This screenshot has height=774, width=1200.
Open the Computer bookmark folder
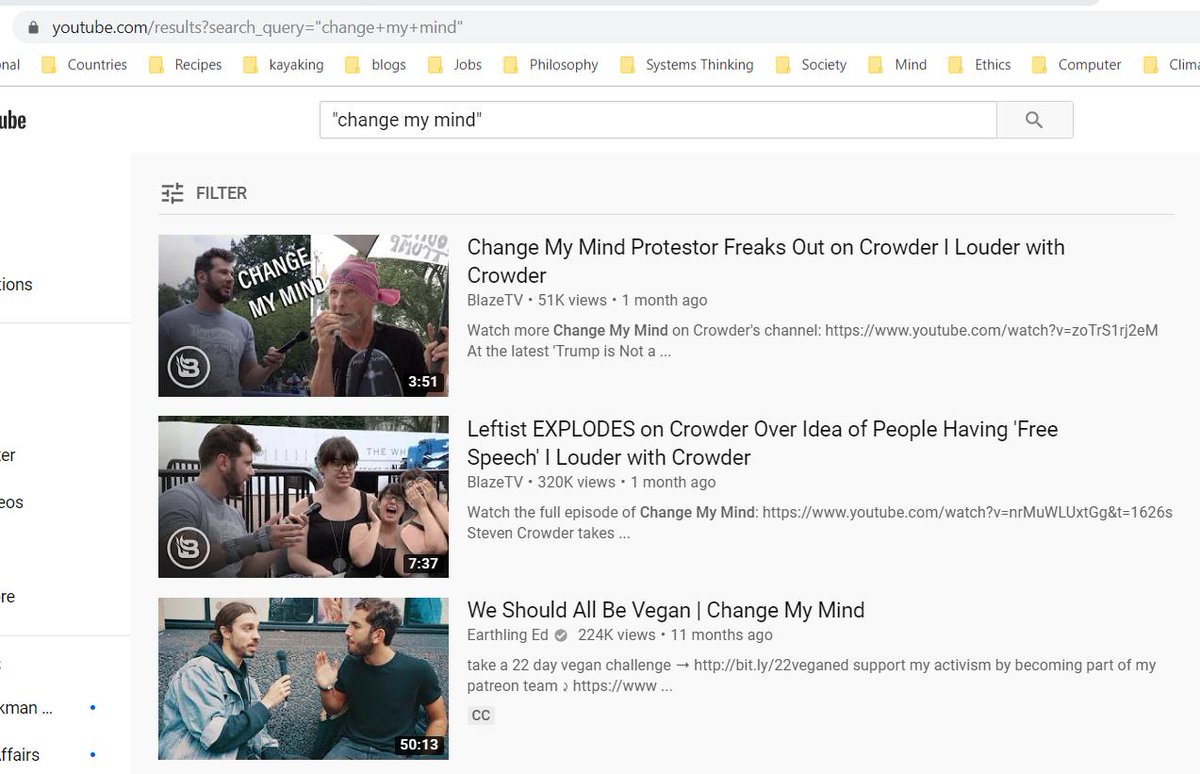click(1077, 64)
